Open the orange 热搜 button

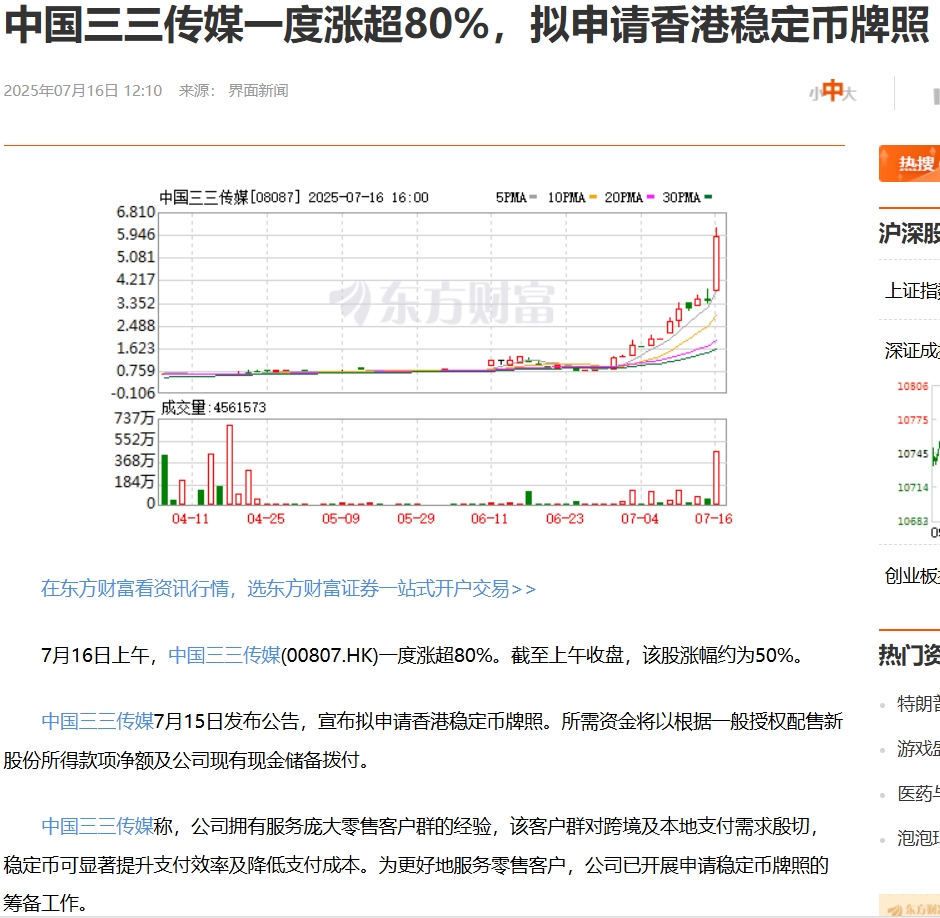[909, 163]
